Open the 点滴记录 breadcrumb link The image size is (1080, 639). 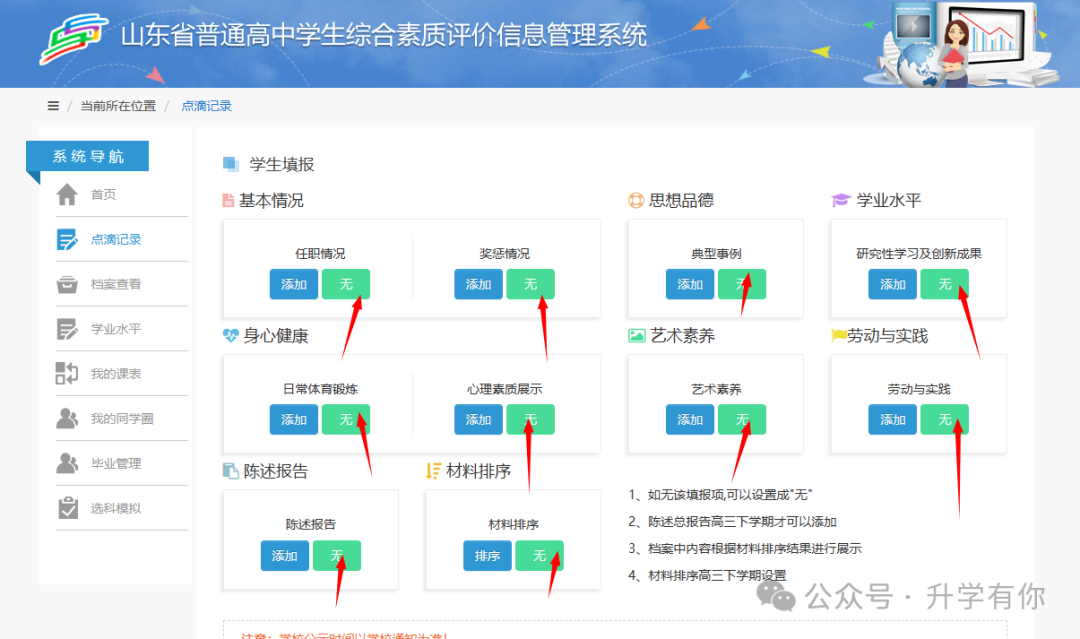tap(207, 105)
